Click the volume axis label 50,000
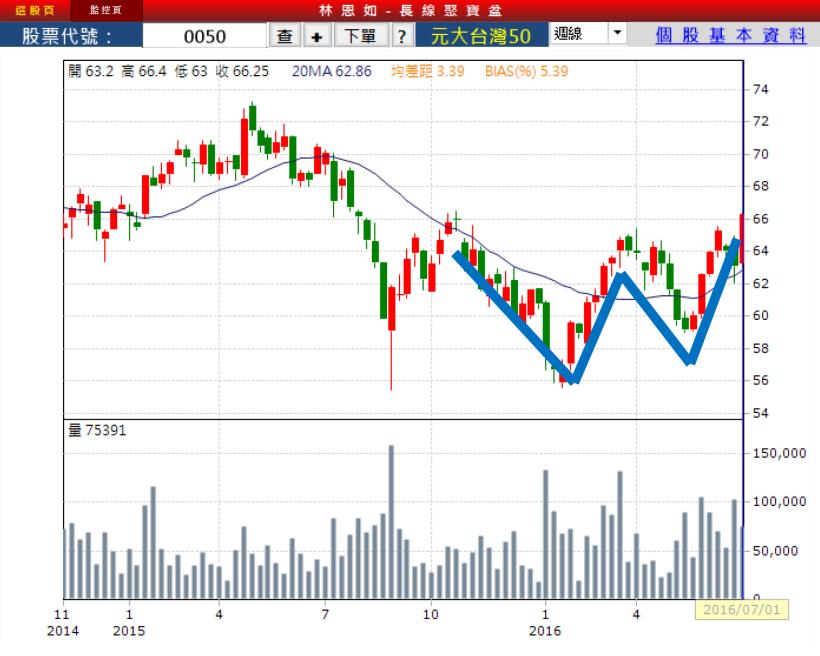820x656 pixels. pos(775,550)
